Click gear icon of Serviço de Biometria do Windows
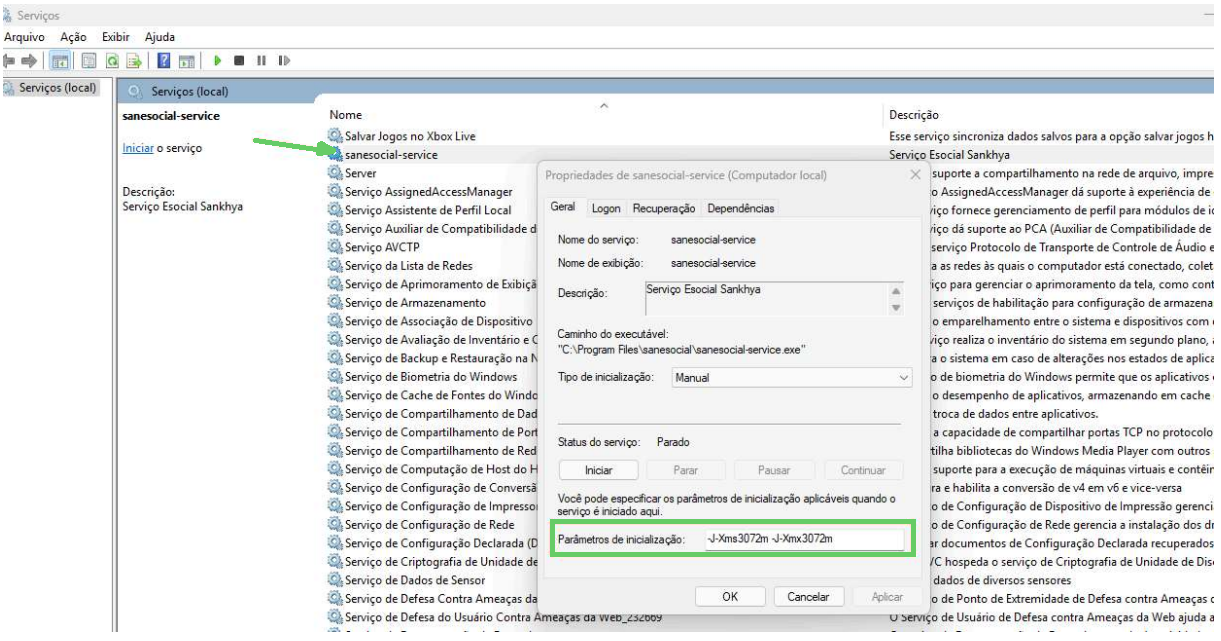The height and width of the screenshot is (641, 1221). click(335, 376)
